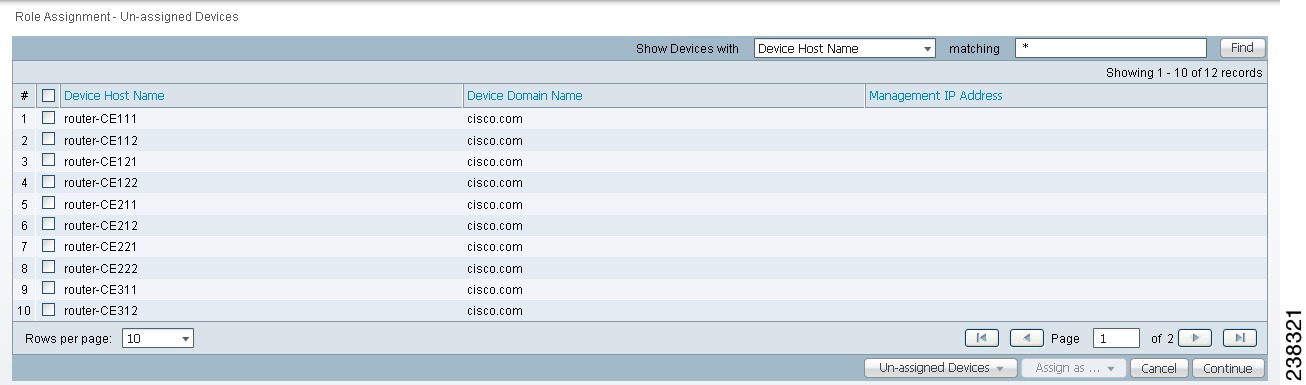The height and width of the screenshot is (385, 1306).
Task: Go to next page of records
Action: pyautogui.click(x=1195, y=339)
